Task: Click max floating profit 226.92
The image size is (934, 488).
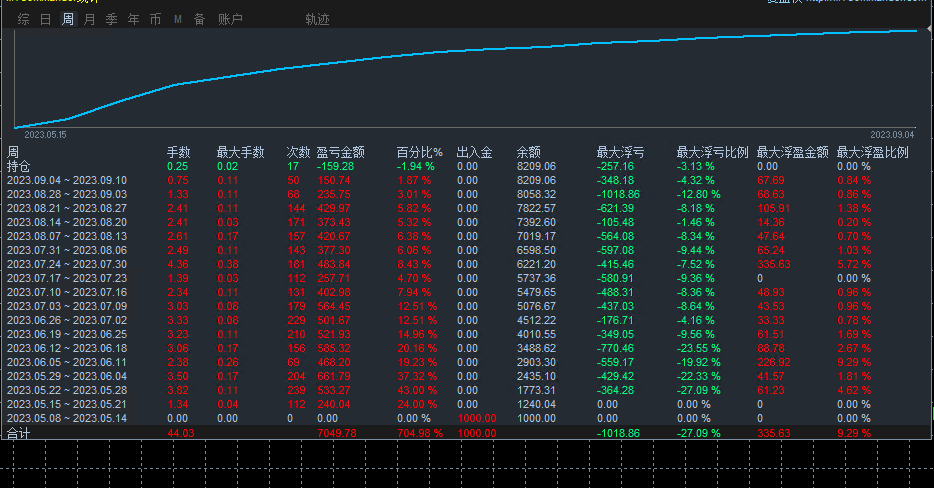Action: click(x=774, y=362)
